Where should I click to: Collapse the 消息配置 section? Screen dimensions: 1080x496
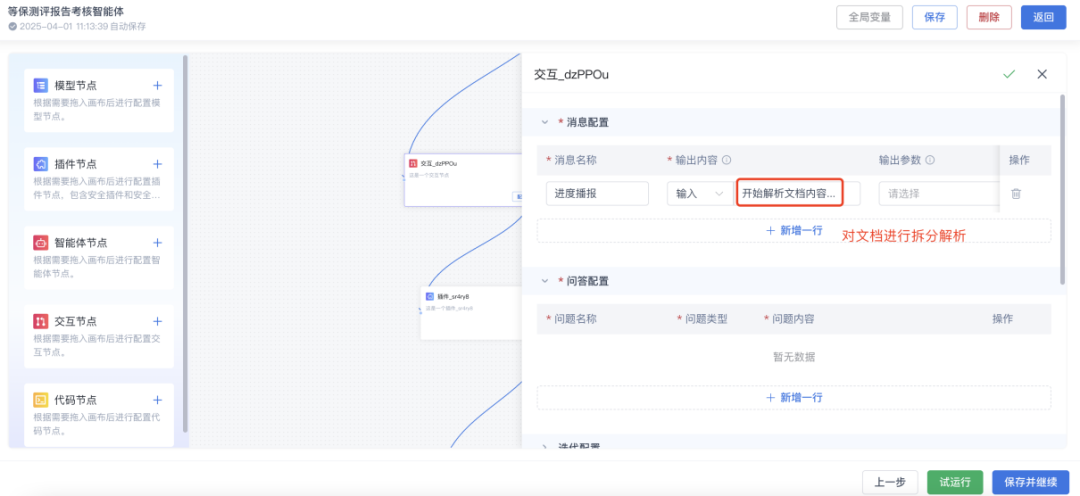point(545,122)
